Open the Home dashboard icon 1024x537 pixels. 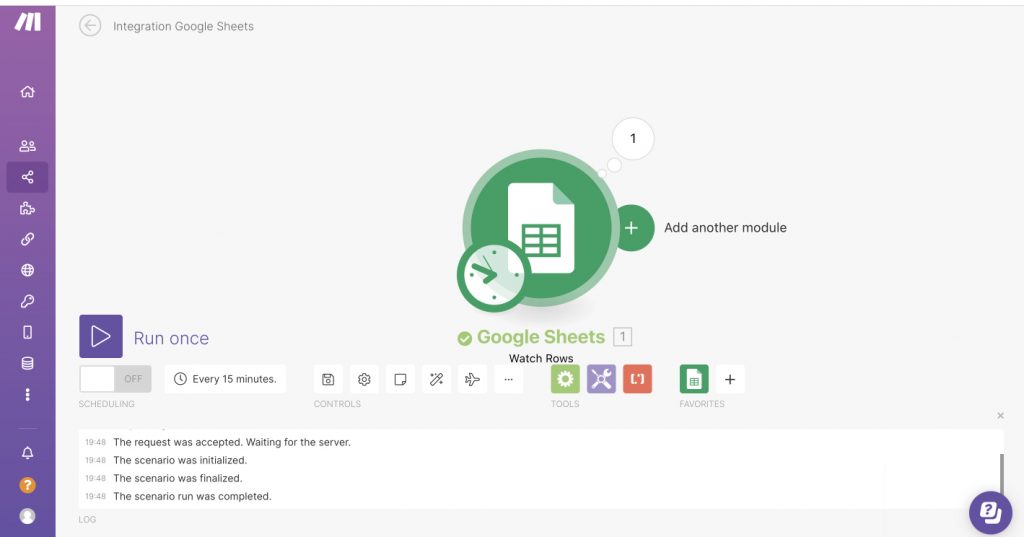[27, 91]
